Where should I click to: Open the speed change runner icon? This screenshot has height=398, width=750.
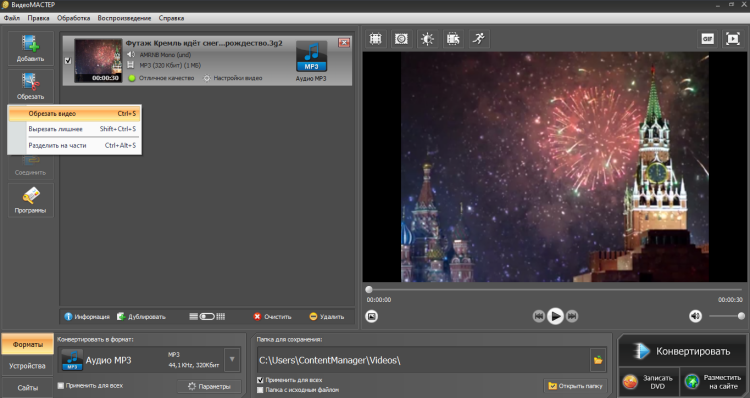(x=479, y=39)
